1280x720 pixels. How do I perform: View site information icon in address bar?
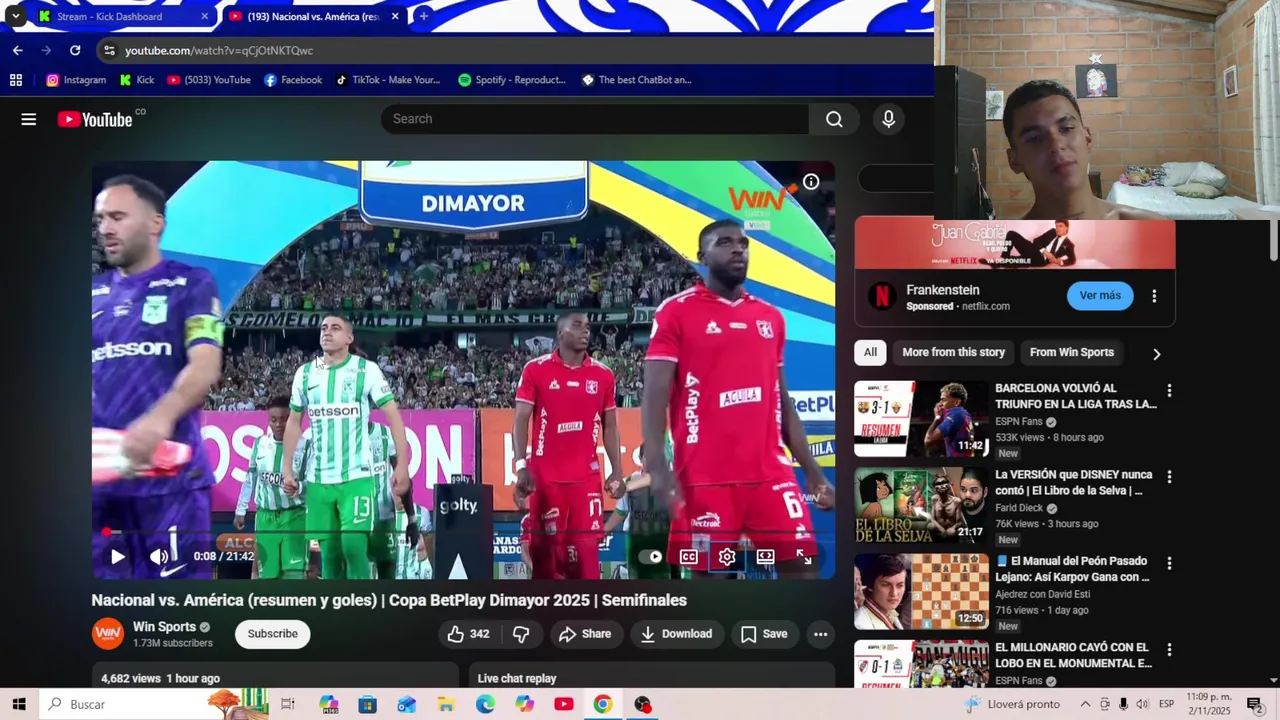tap(109, 50)
